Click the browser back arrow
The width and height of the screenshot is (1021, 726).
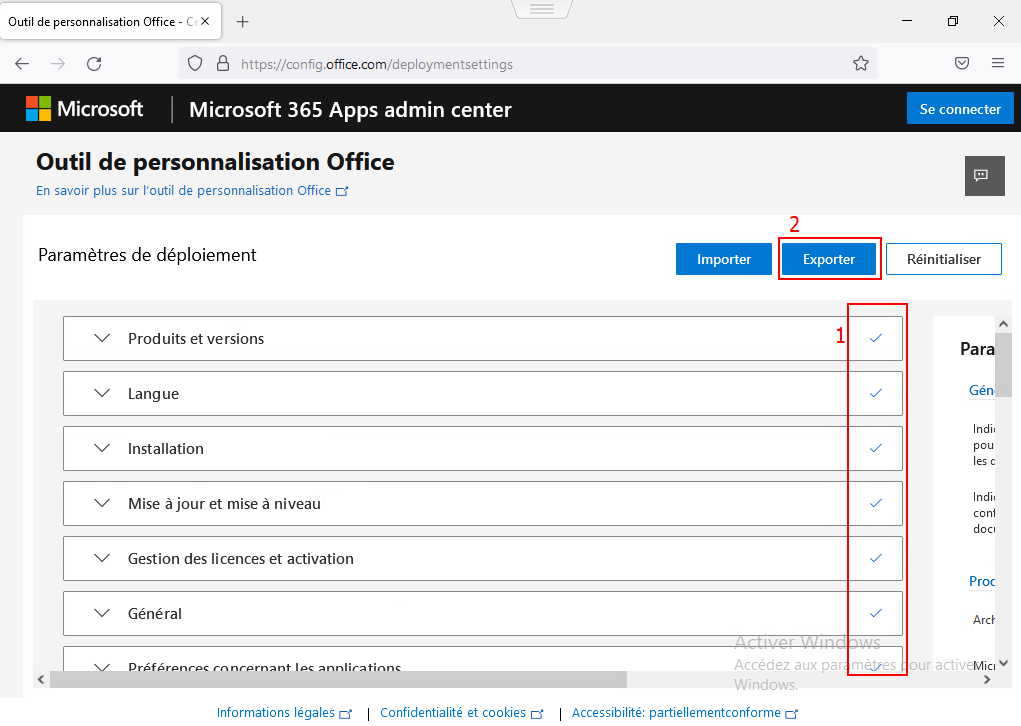(22, 63)
